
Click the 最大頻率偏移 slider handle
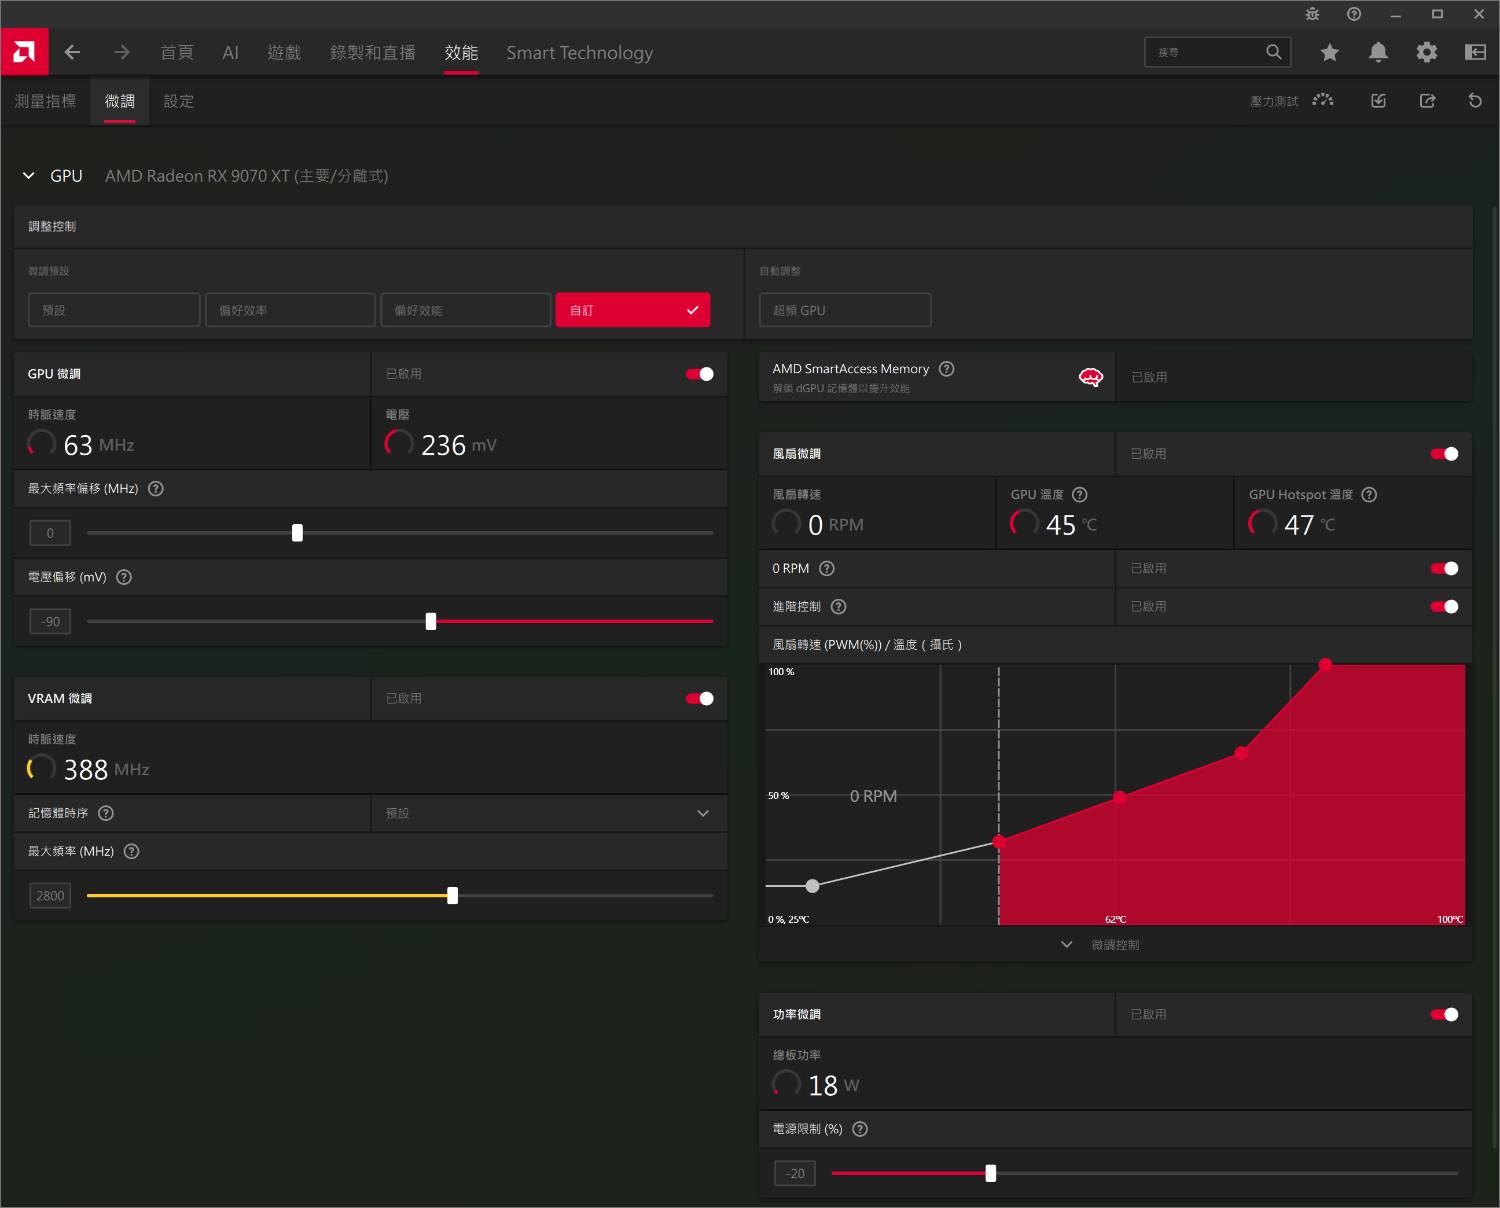tap(297, 533)
